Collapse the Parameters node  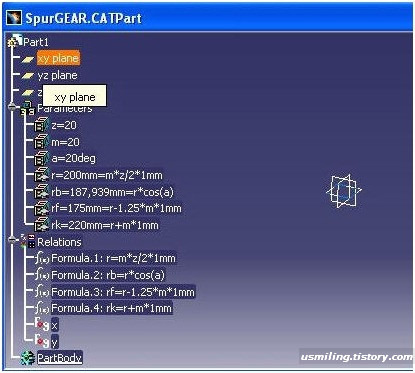(x=13, y=107)
